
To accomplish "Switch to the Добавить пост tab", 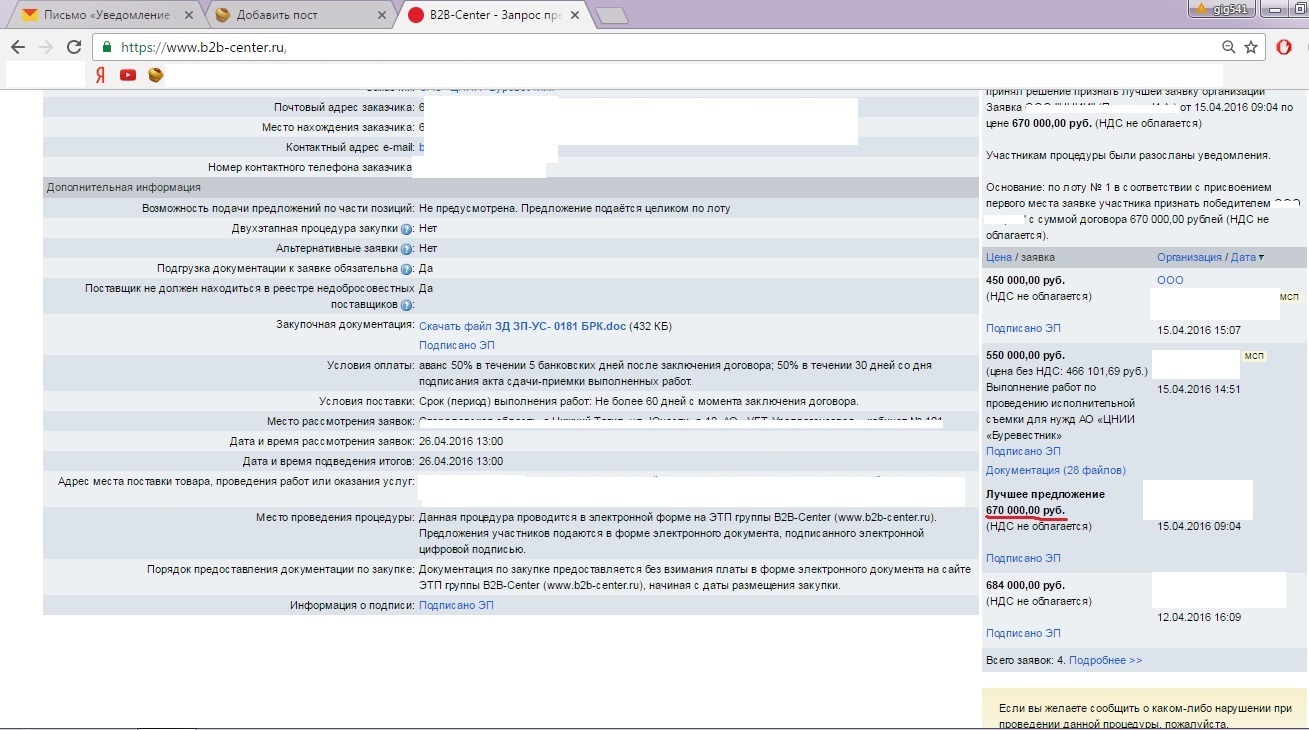I will point(300,15).
